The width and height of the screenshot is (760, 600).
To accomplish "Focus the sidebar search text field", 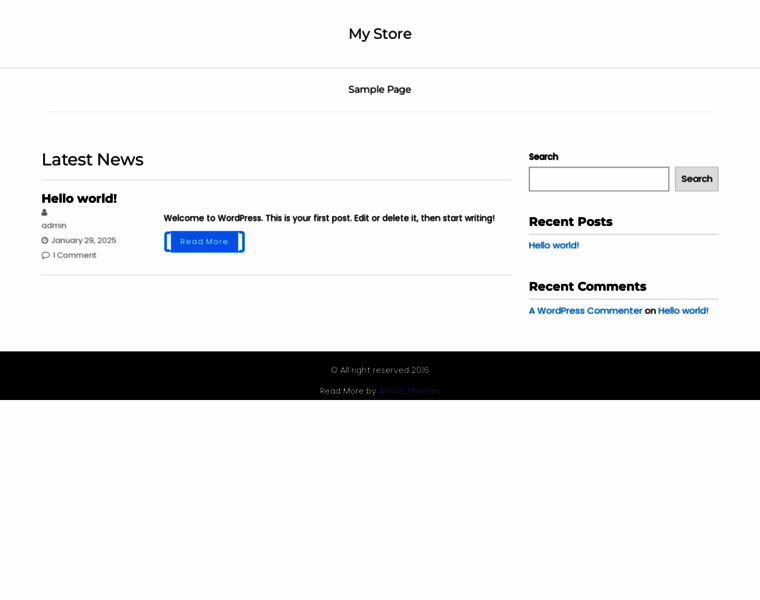I will coord(598,179).
